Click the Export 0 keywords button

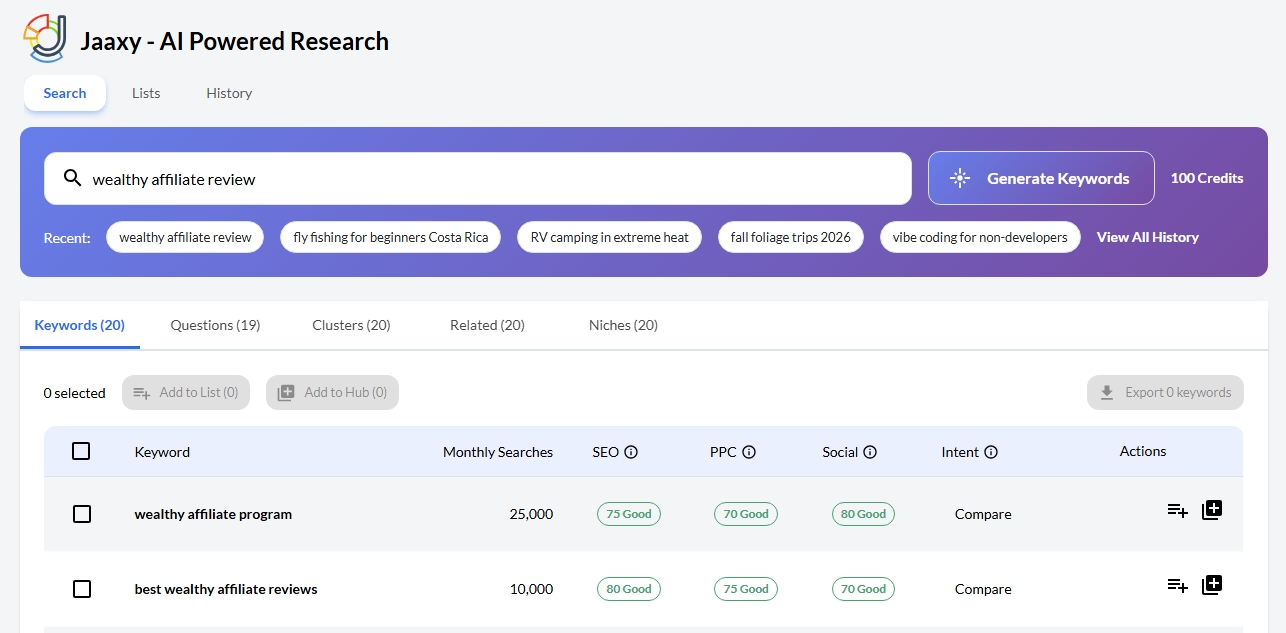(1165, 393)
